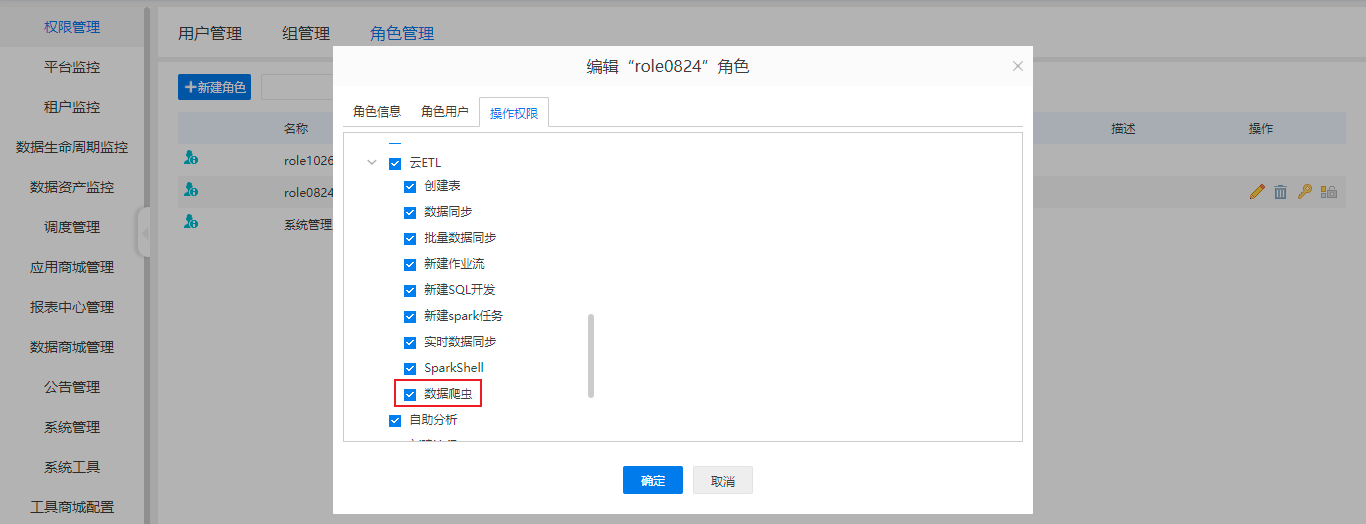Screen dimensions: 1366x524
Task: Click the lock resource icon in role0824 row
Action: pyautogui.click(x=1329, y=192)
